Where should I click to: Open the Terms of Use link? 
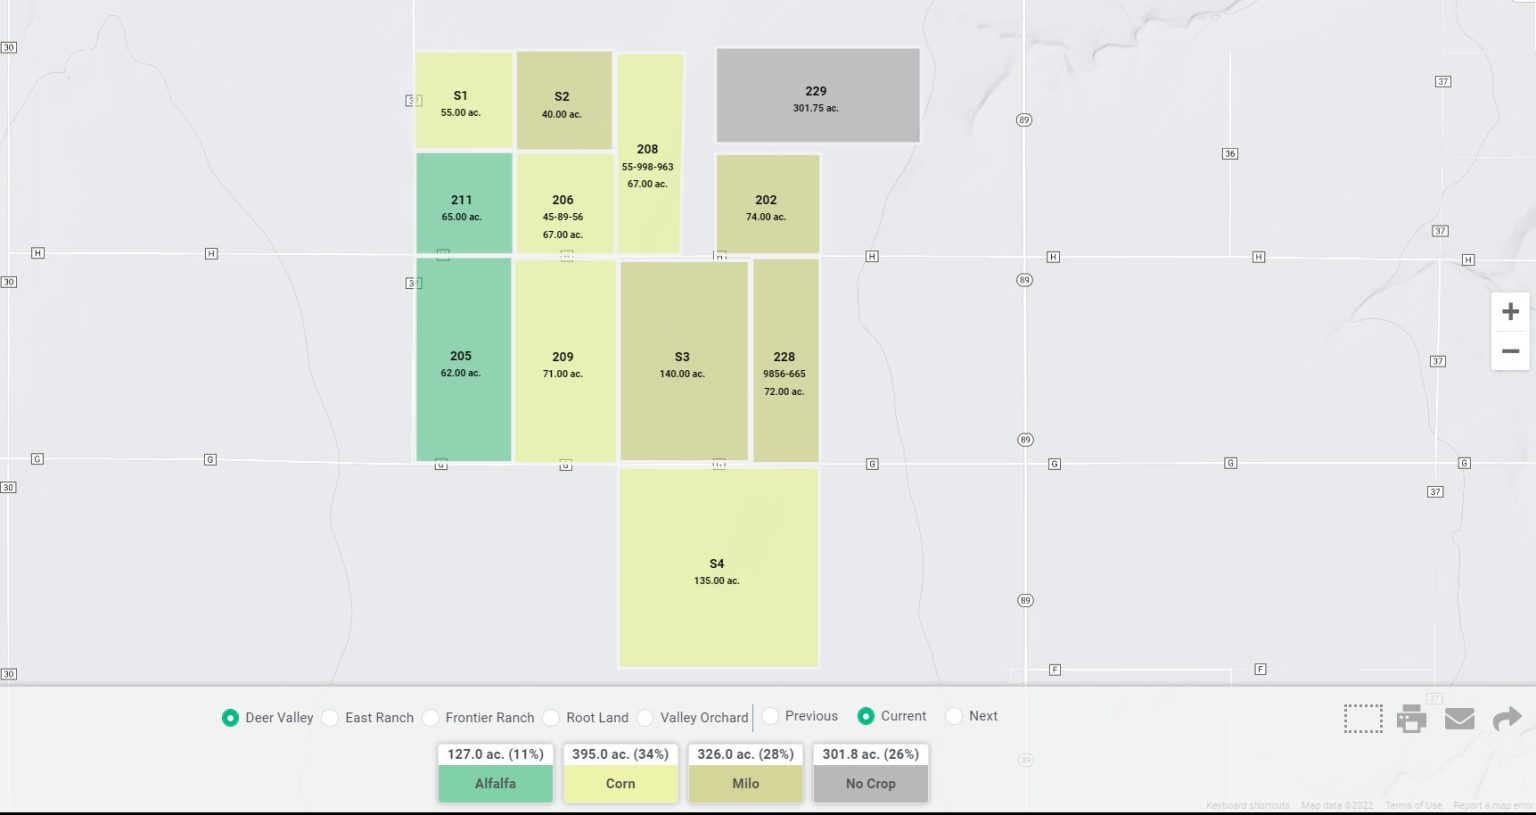coord(1413,805)
